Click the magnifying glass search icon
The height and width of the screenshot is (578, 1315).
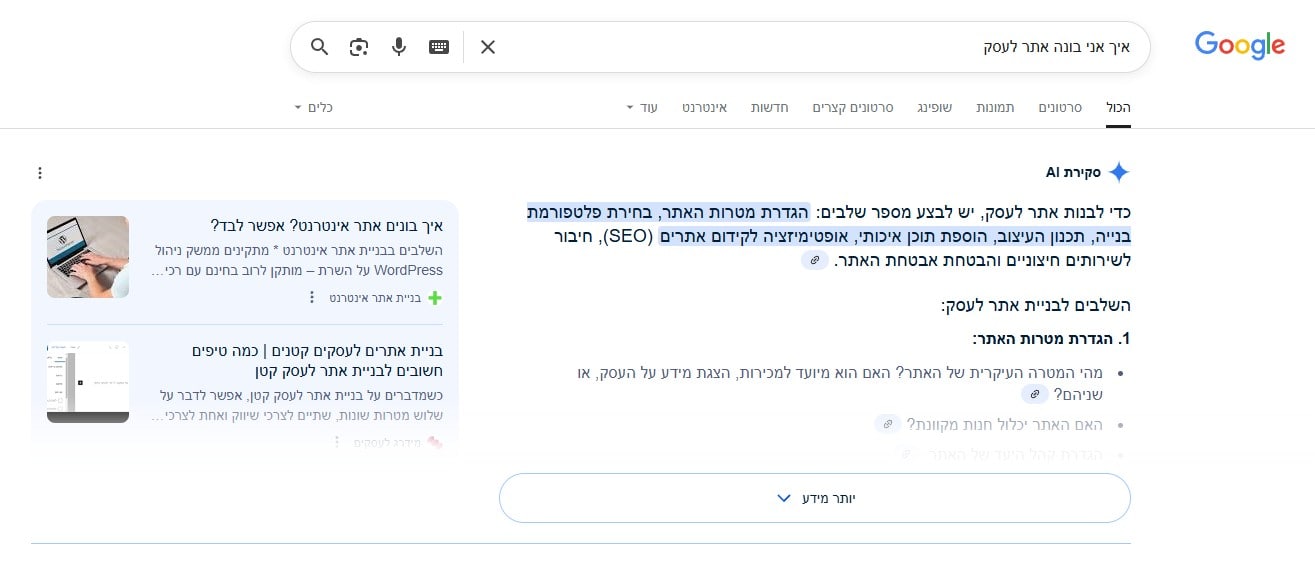[x=319, y=46]
